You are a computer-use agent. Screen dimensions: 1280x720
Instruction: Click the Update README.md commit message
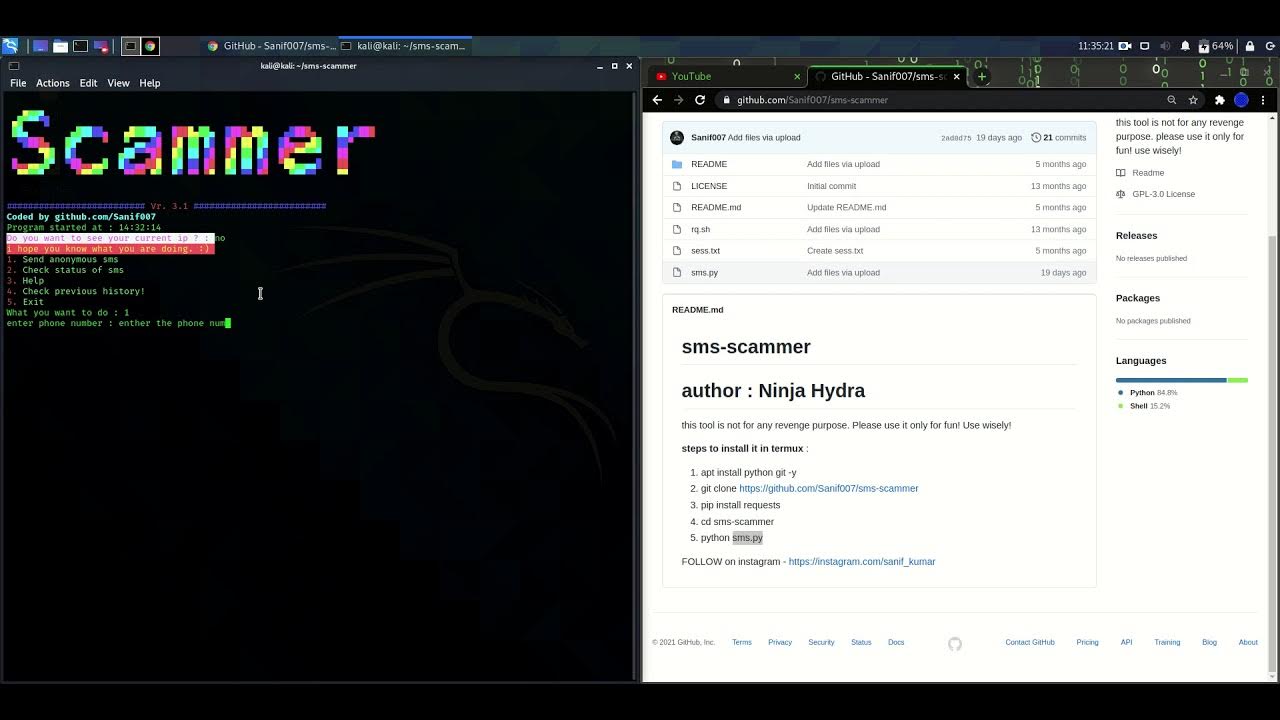(846, 208)
